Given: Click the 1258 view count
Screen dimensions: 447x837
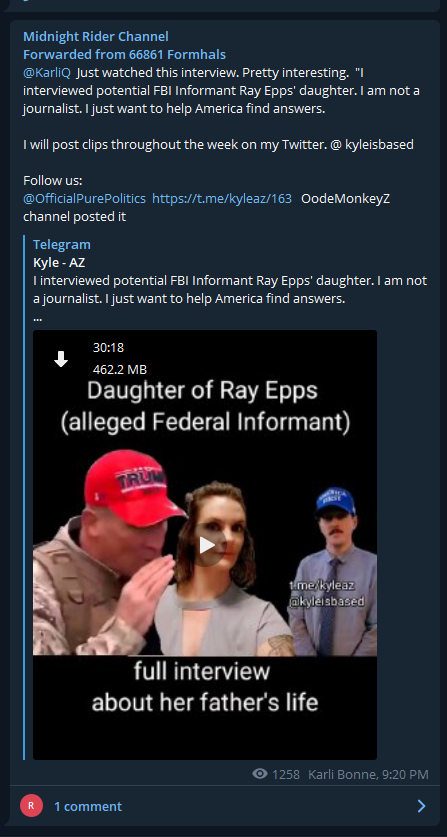Looking at the screenshot, I should tap(286, 774).
